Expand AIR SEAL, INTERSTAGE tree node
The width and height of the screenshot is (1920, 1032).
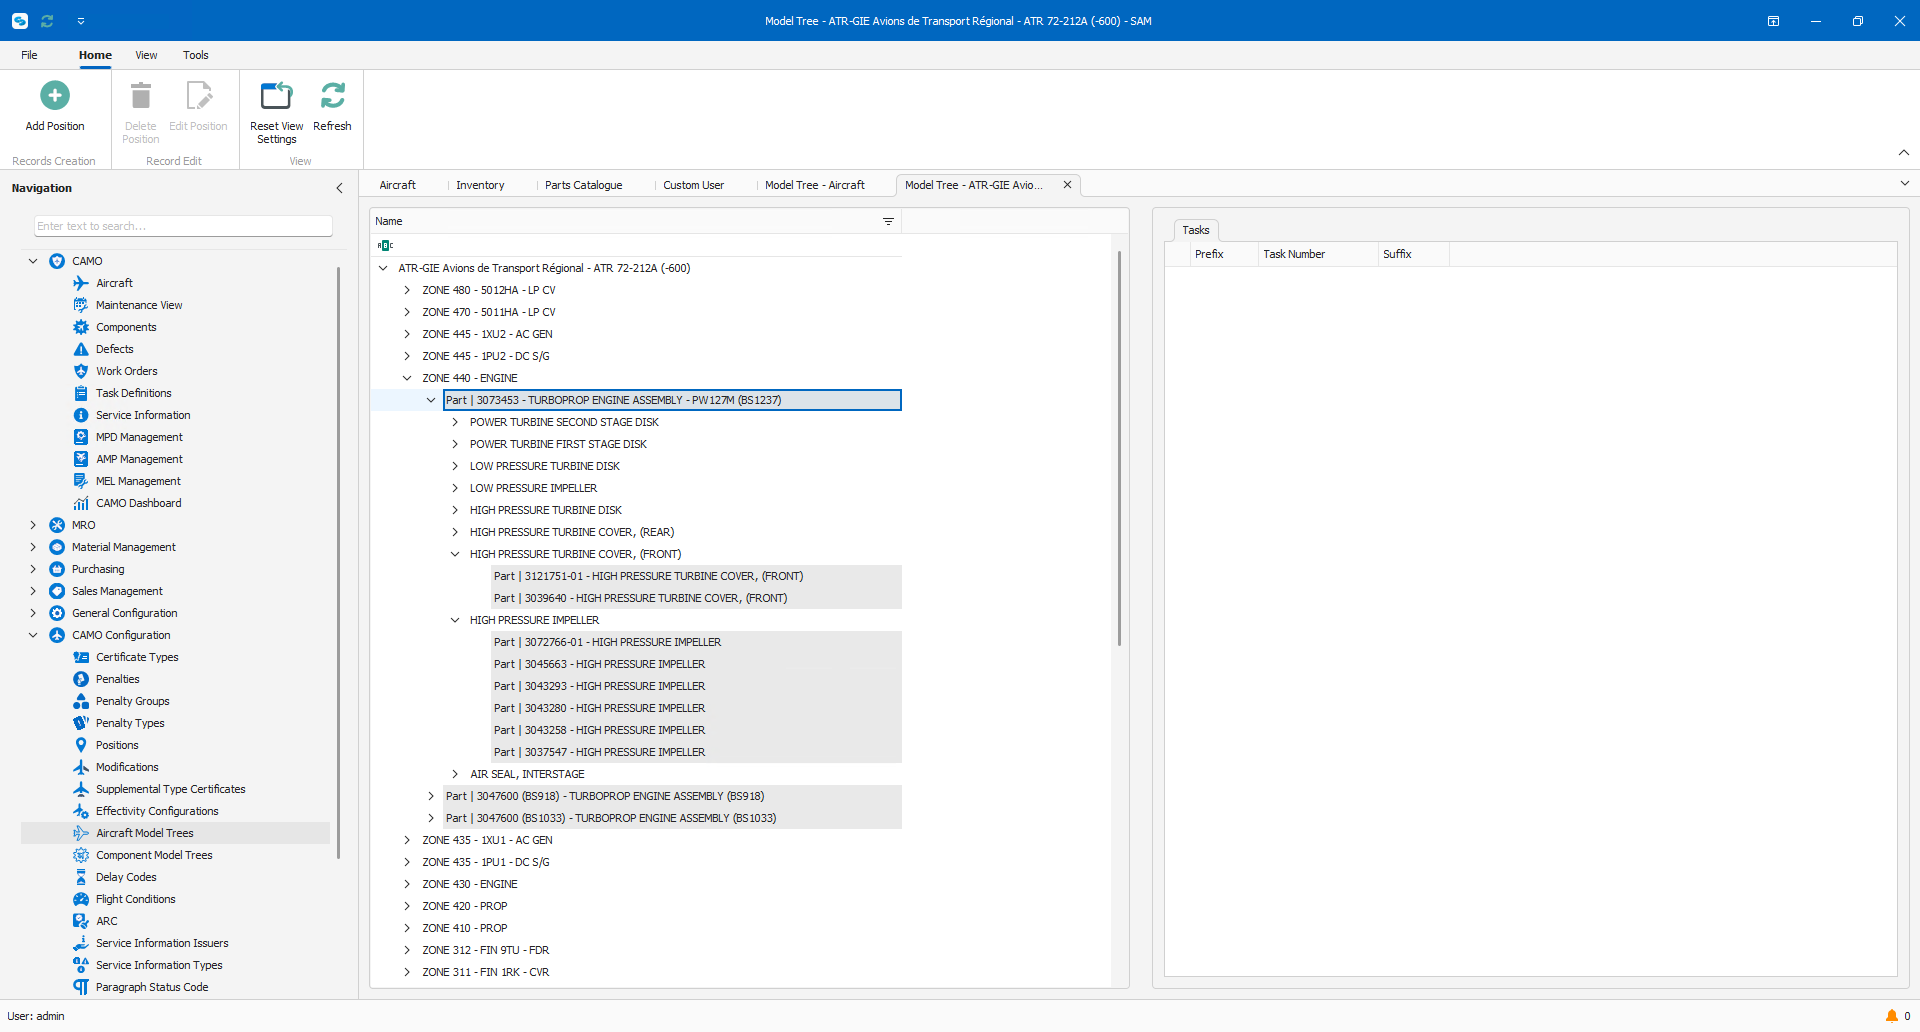pos(455,774)
